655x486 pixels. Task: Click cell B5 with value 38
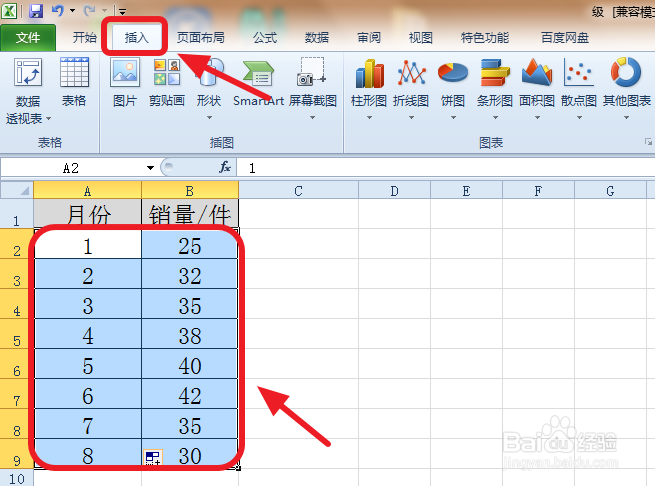click(x=190, y=333)
